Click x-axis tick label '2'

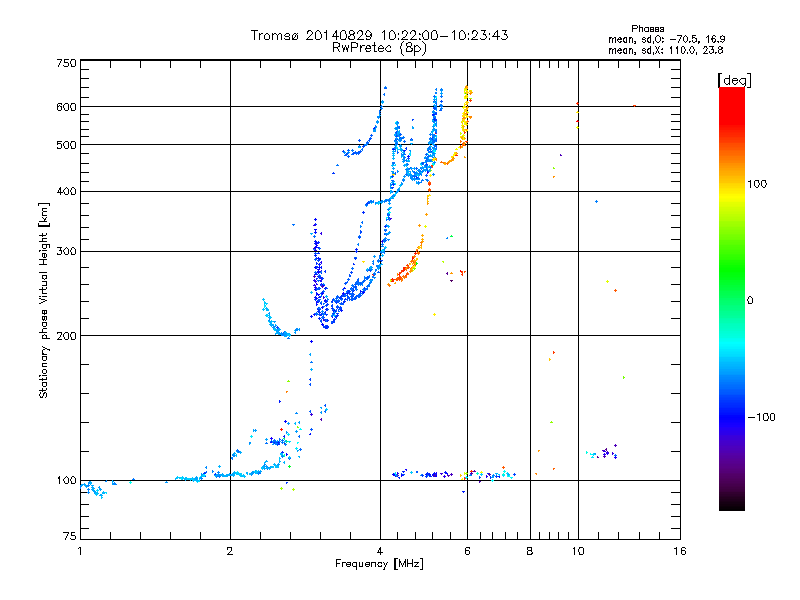tap(230, 551)
